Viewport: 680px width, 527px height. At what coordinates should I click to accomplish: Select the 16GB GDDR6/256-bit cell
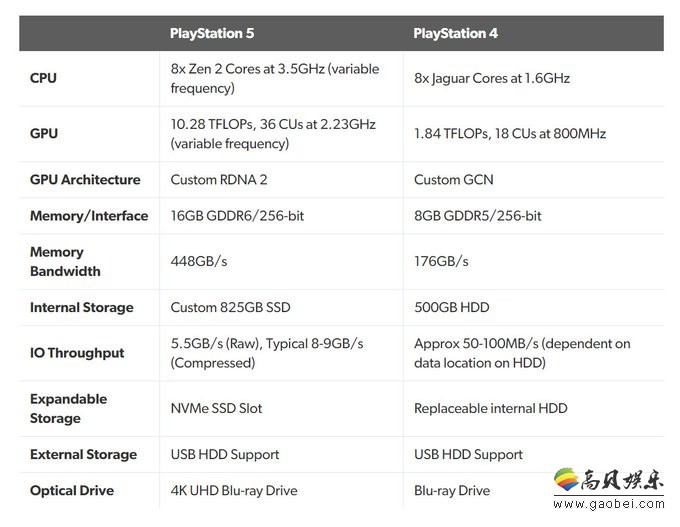(x=237, y=216)
